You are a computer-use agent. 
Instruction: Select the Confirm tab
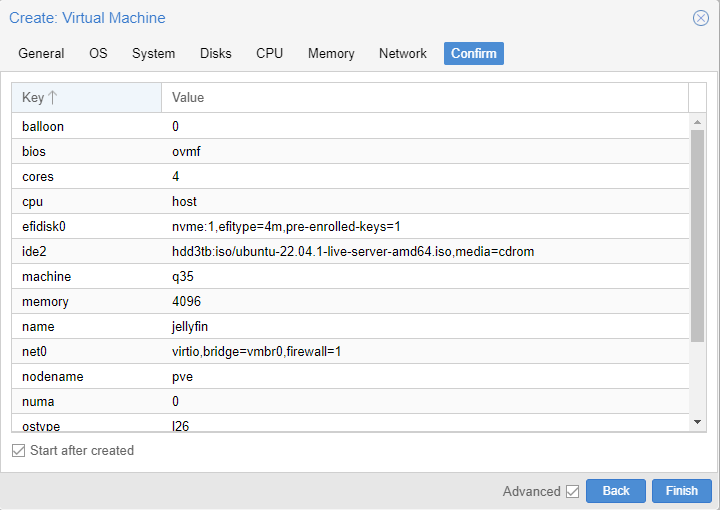click(x=473, y=53)
